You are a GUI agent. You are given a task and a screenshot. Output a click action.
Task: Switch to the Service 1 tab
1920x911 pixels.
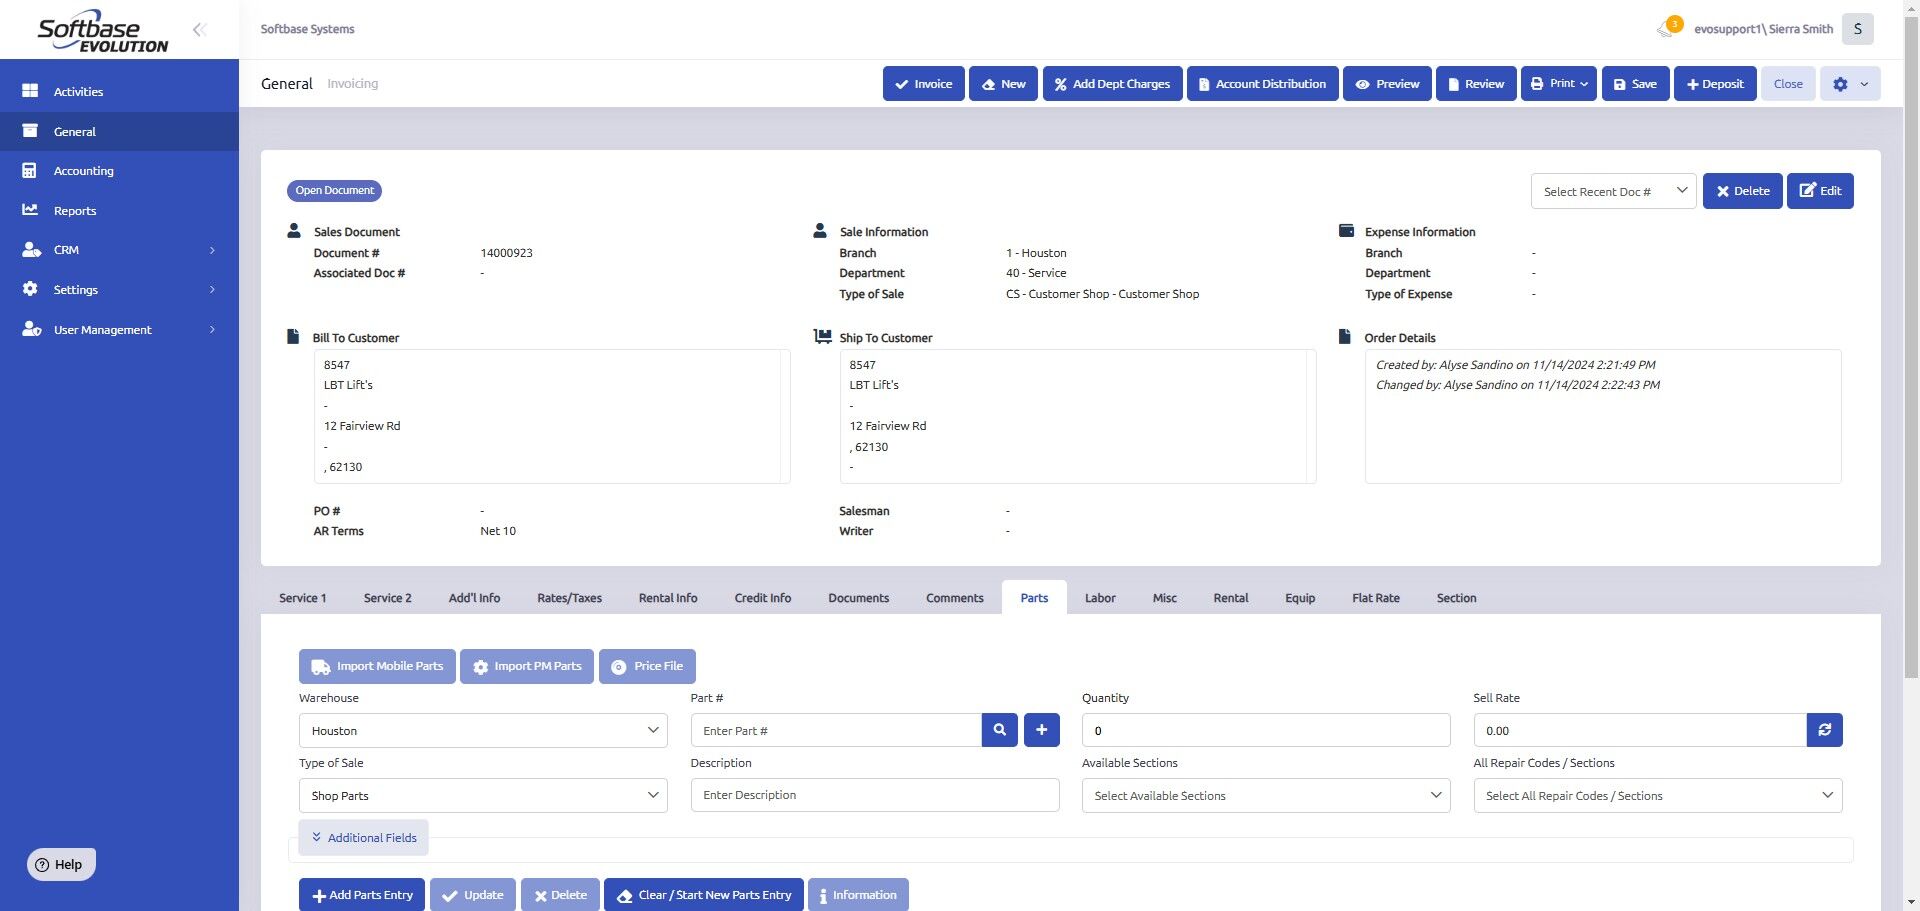pos(302,598)
